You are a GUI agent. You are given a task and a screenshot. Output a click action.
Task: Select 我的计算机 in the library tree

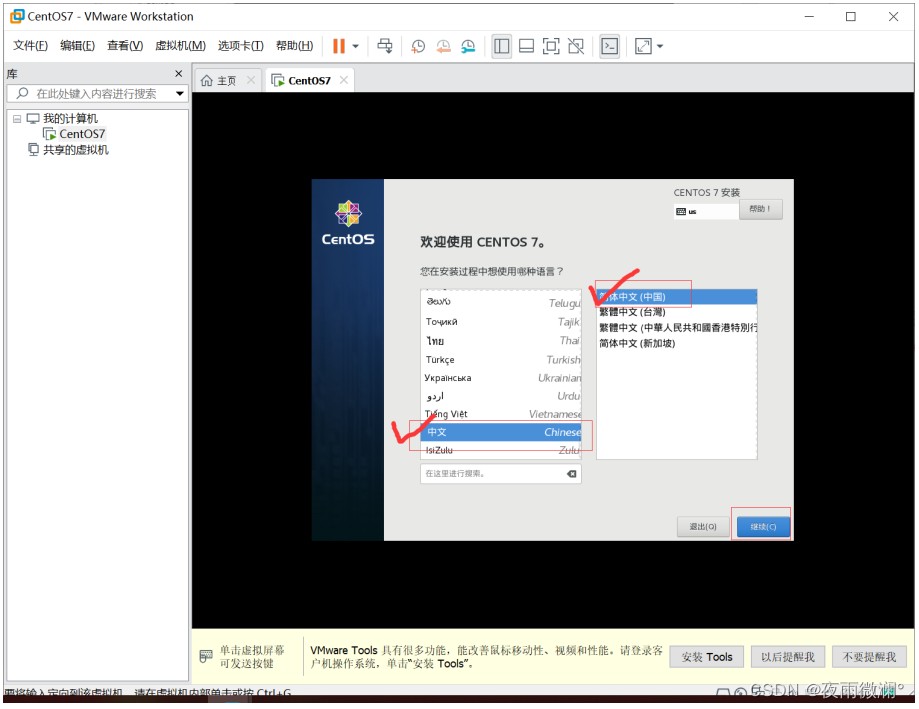pyautogui.click(x=70, y=119)
